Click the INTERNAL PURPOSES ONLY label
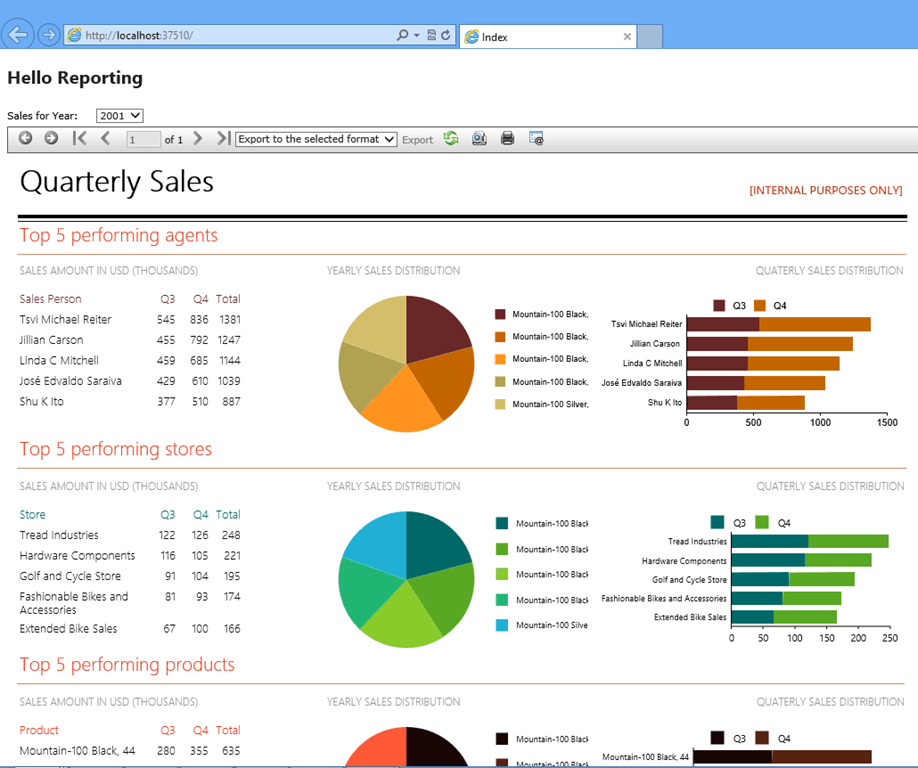This screenshot has width=918, height=768. [825, 190]
